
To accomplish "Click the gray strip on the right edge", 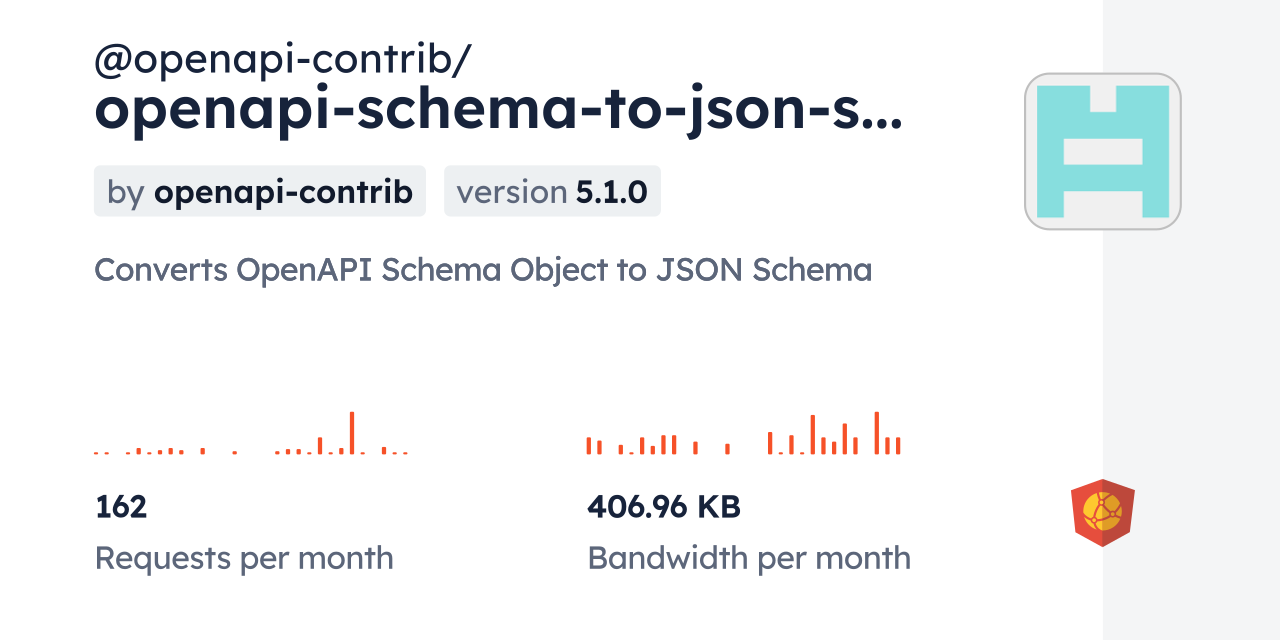I will [1191, 320].
